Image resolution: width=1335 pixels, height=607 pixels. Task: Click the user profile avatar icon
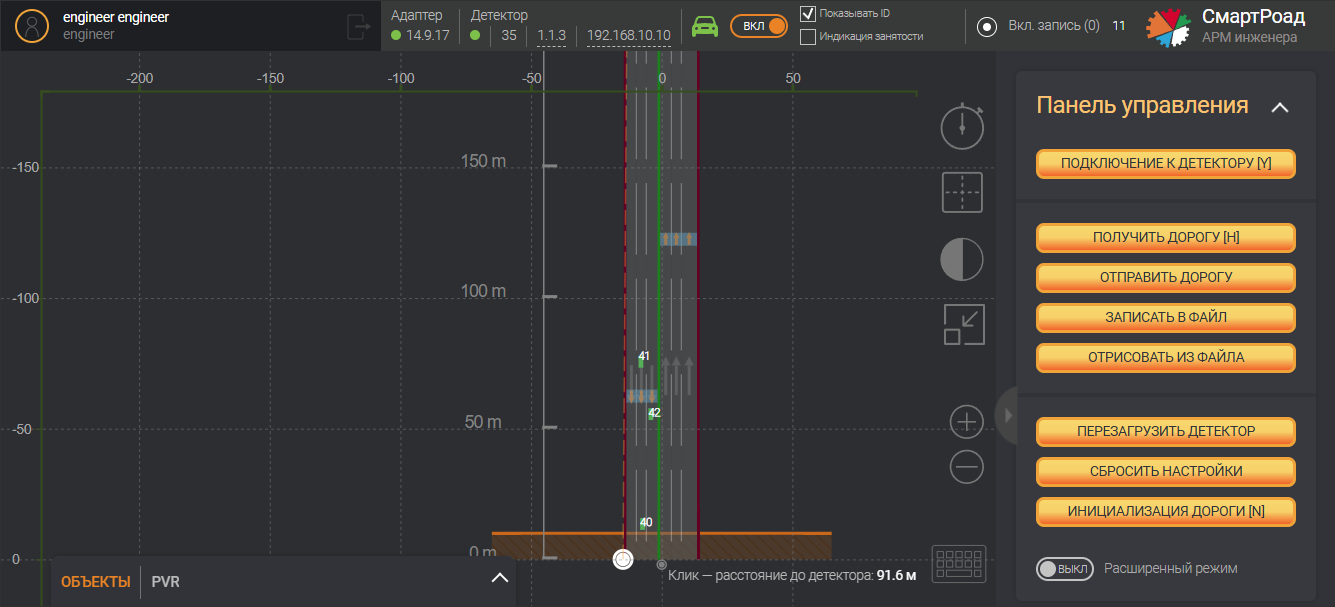coord(34,26)
